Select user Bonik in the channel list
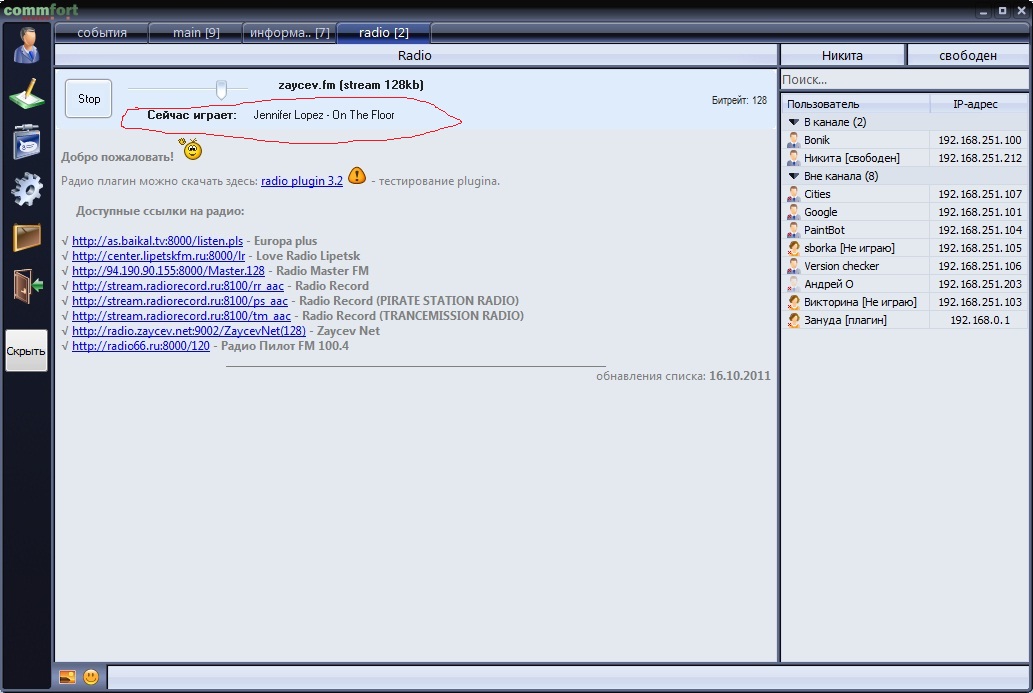1033x693 pixels. [816, 140]
